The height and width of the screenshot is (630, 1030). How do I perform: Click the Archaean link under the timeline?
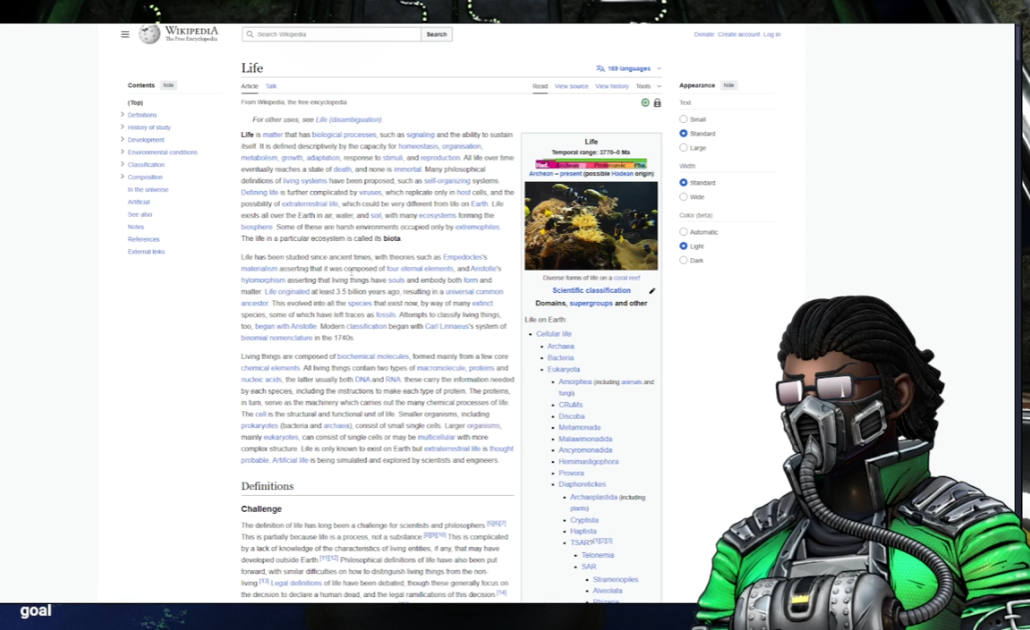pos(541,174)
